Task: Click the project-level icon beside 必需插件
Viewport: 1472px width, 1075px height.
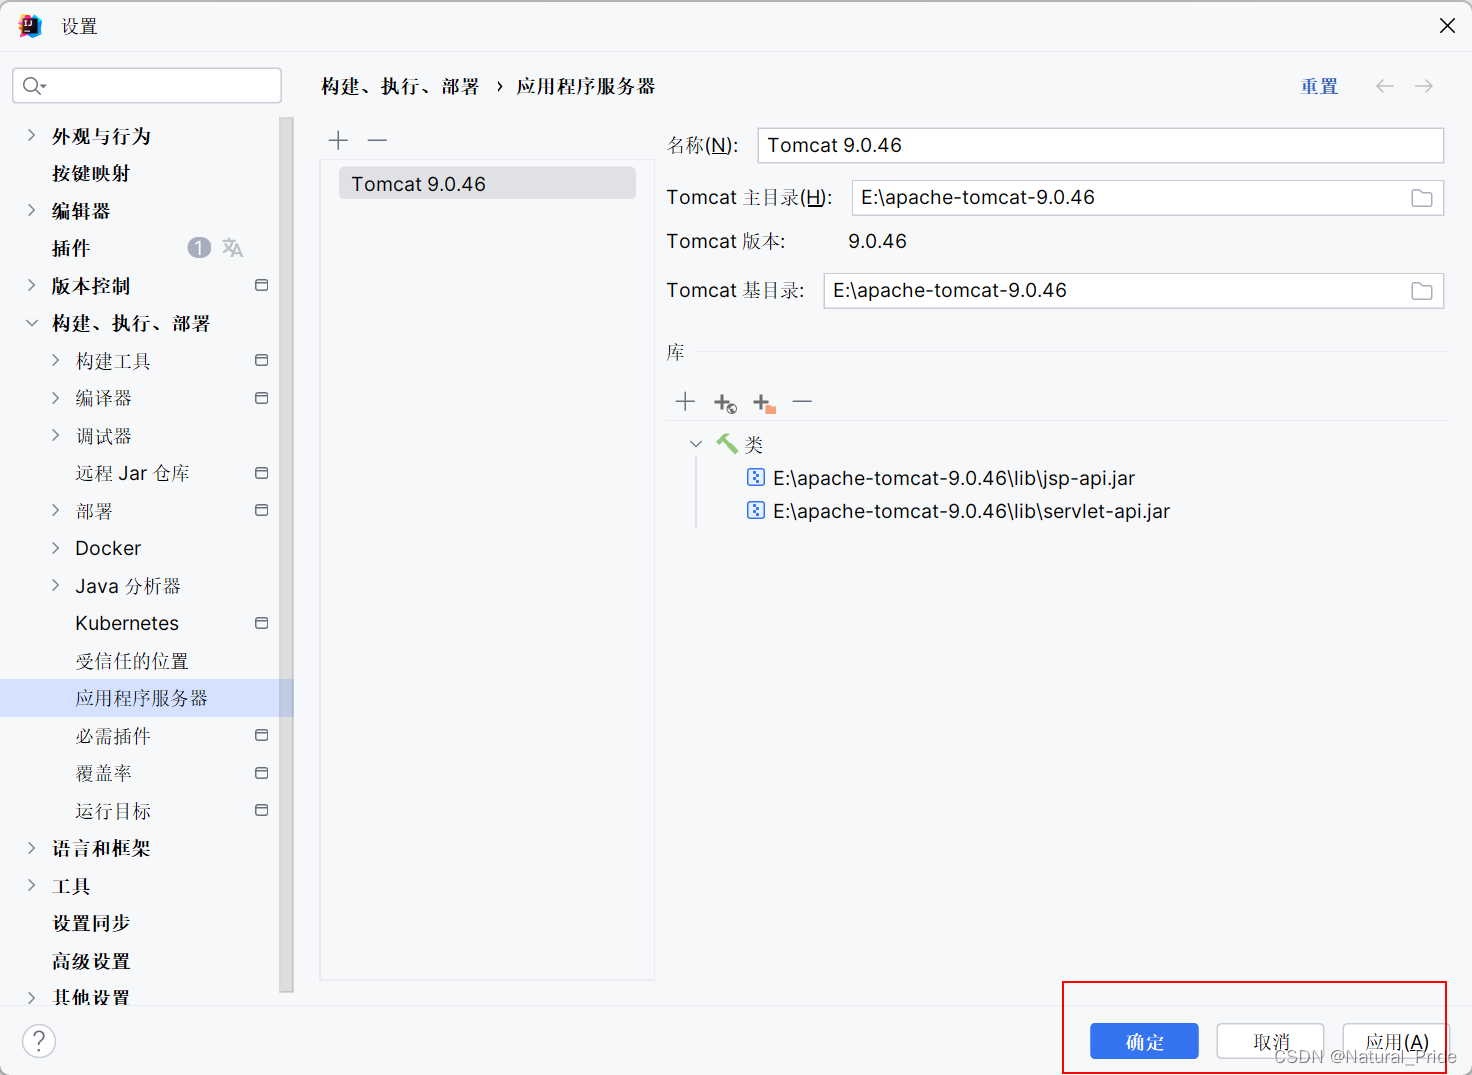Action: point(262,735)
